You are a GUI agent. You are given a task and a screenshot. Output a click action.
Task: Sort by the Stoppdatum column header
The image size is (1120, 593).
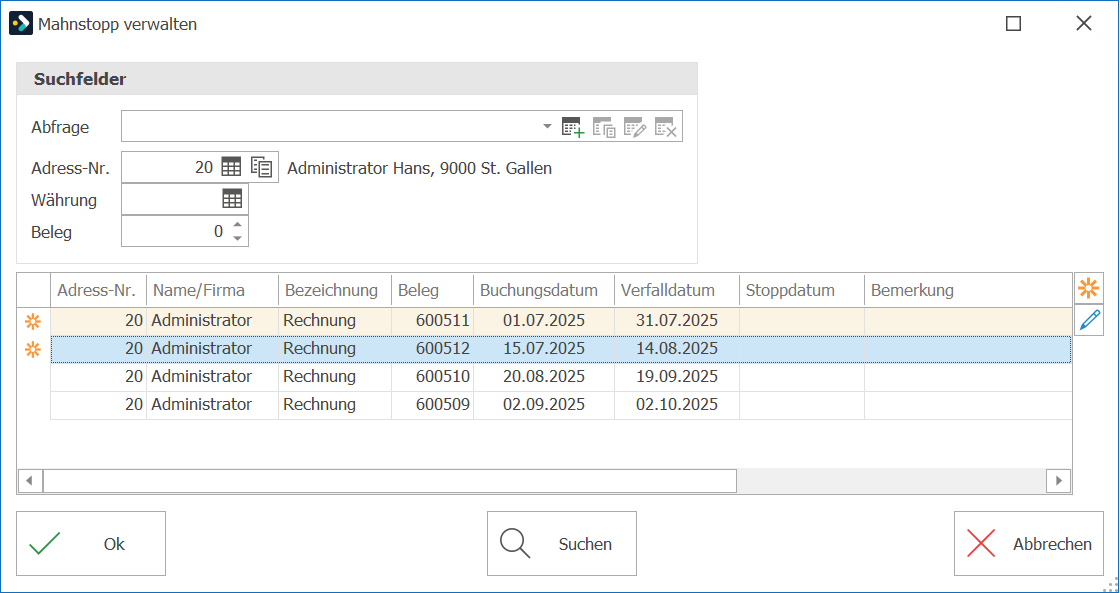(x=801, y=291)
